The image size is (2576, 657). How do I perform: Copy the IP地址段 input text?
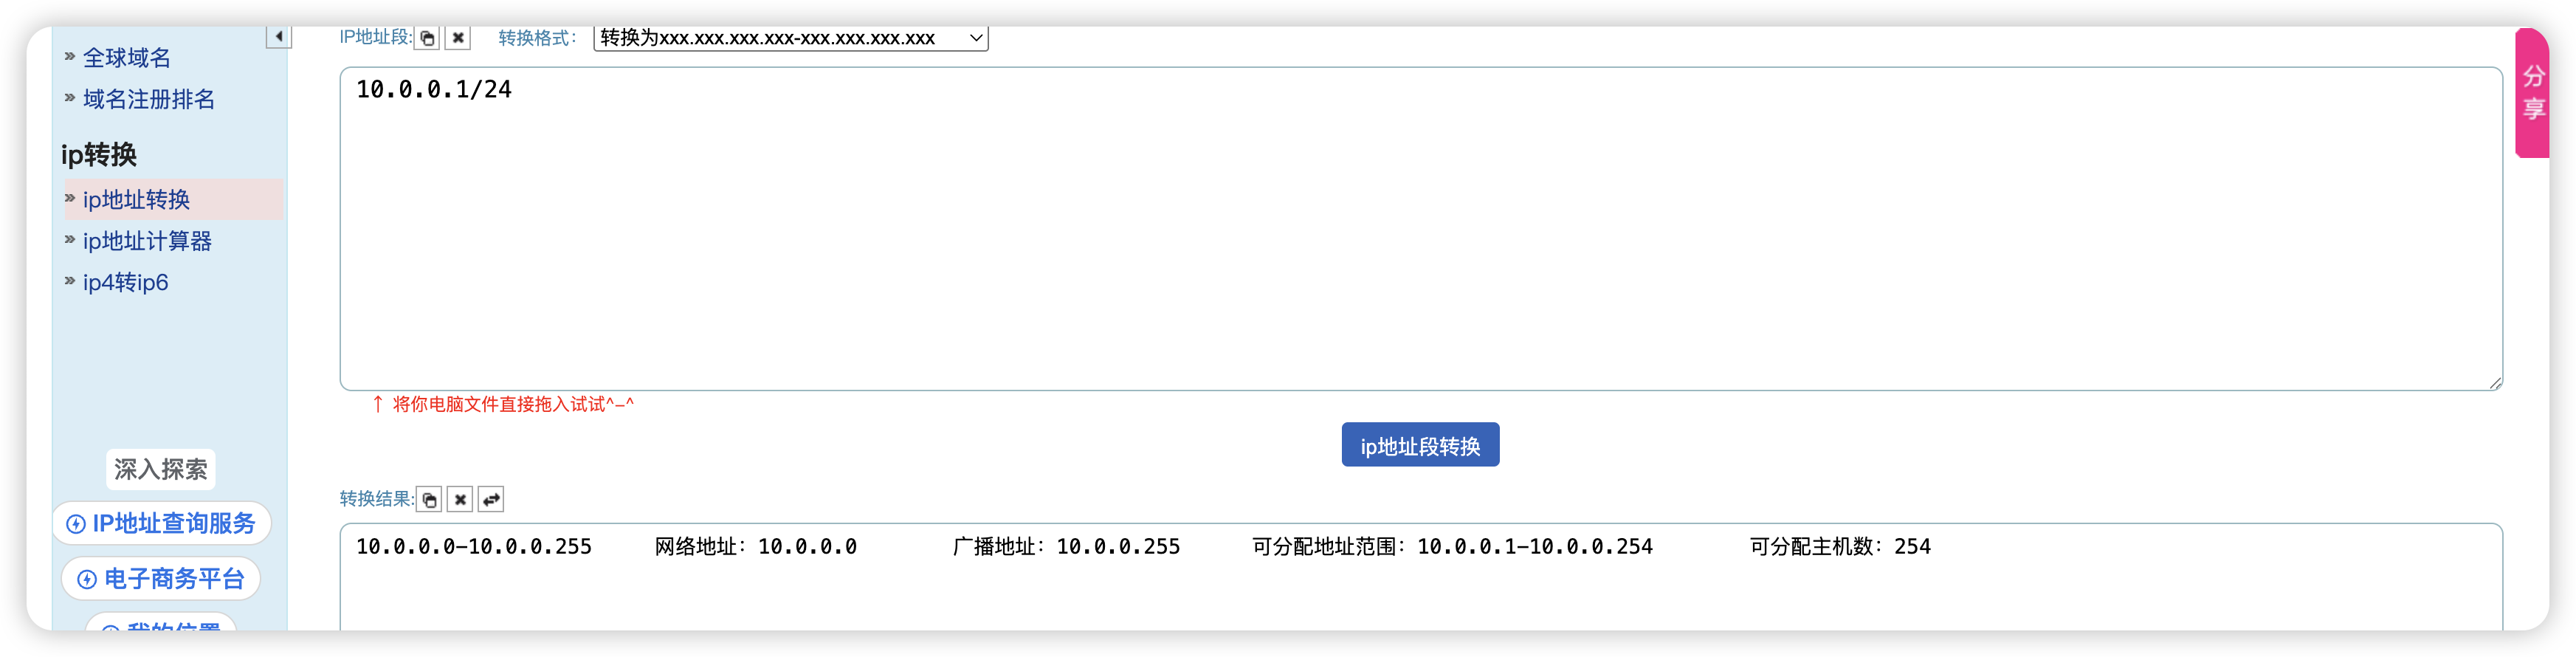pos(427,38)
